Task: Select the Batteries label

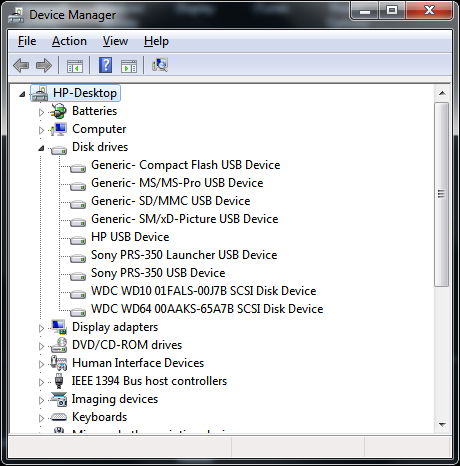Action: 95,111
